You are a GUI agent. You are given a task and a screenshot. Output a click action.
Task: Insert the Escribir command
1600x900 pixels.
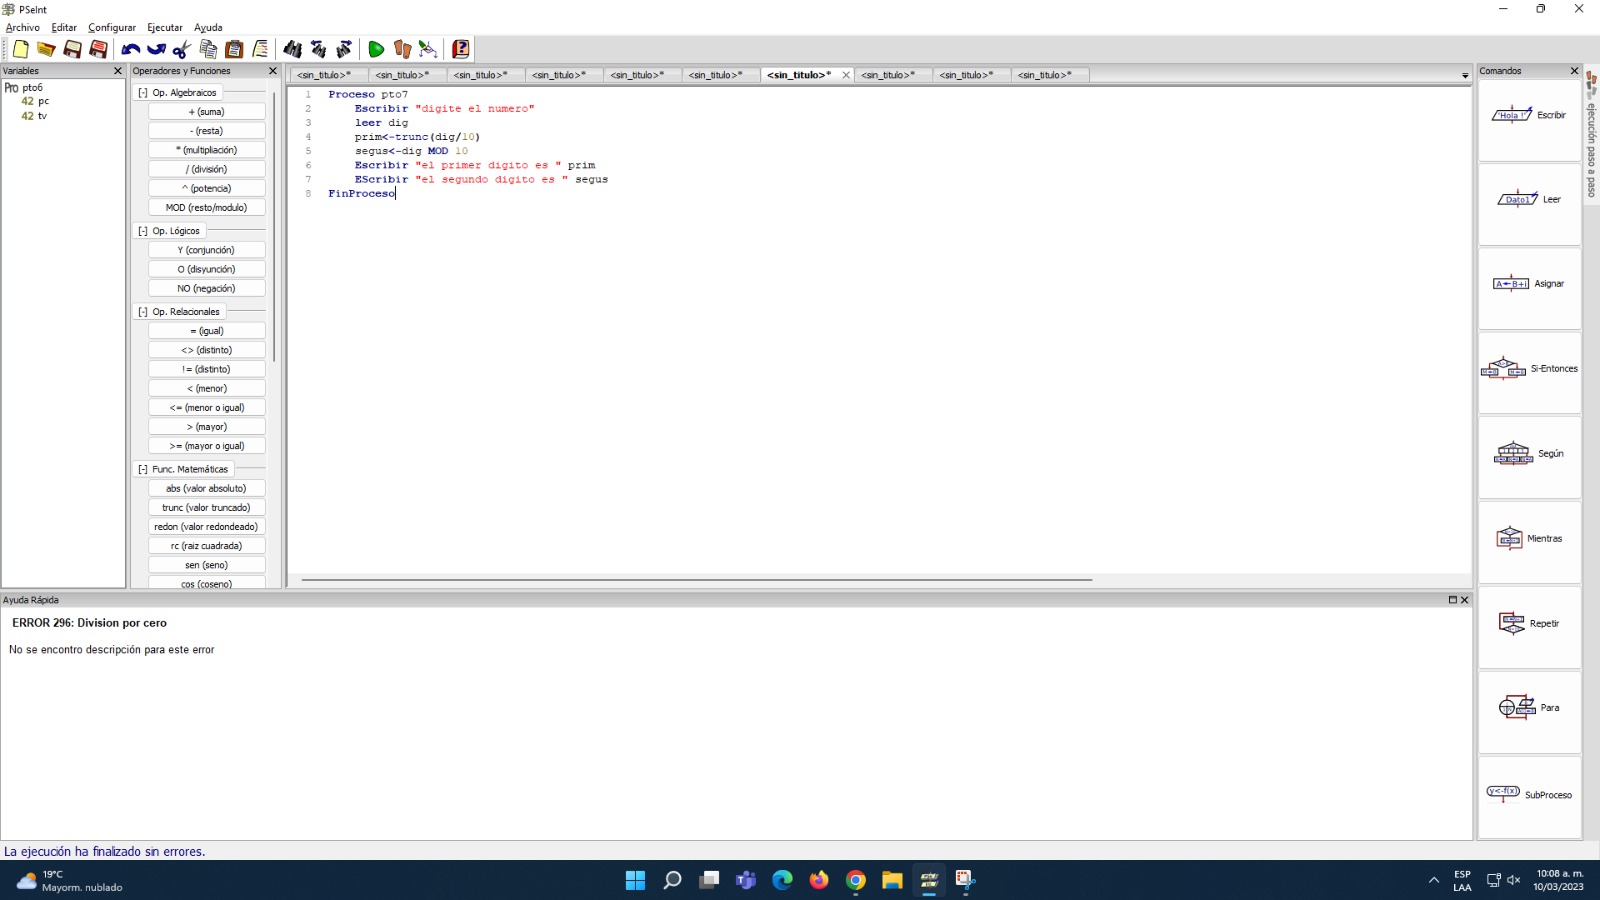click(x=1529, y=120)
